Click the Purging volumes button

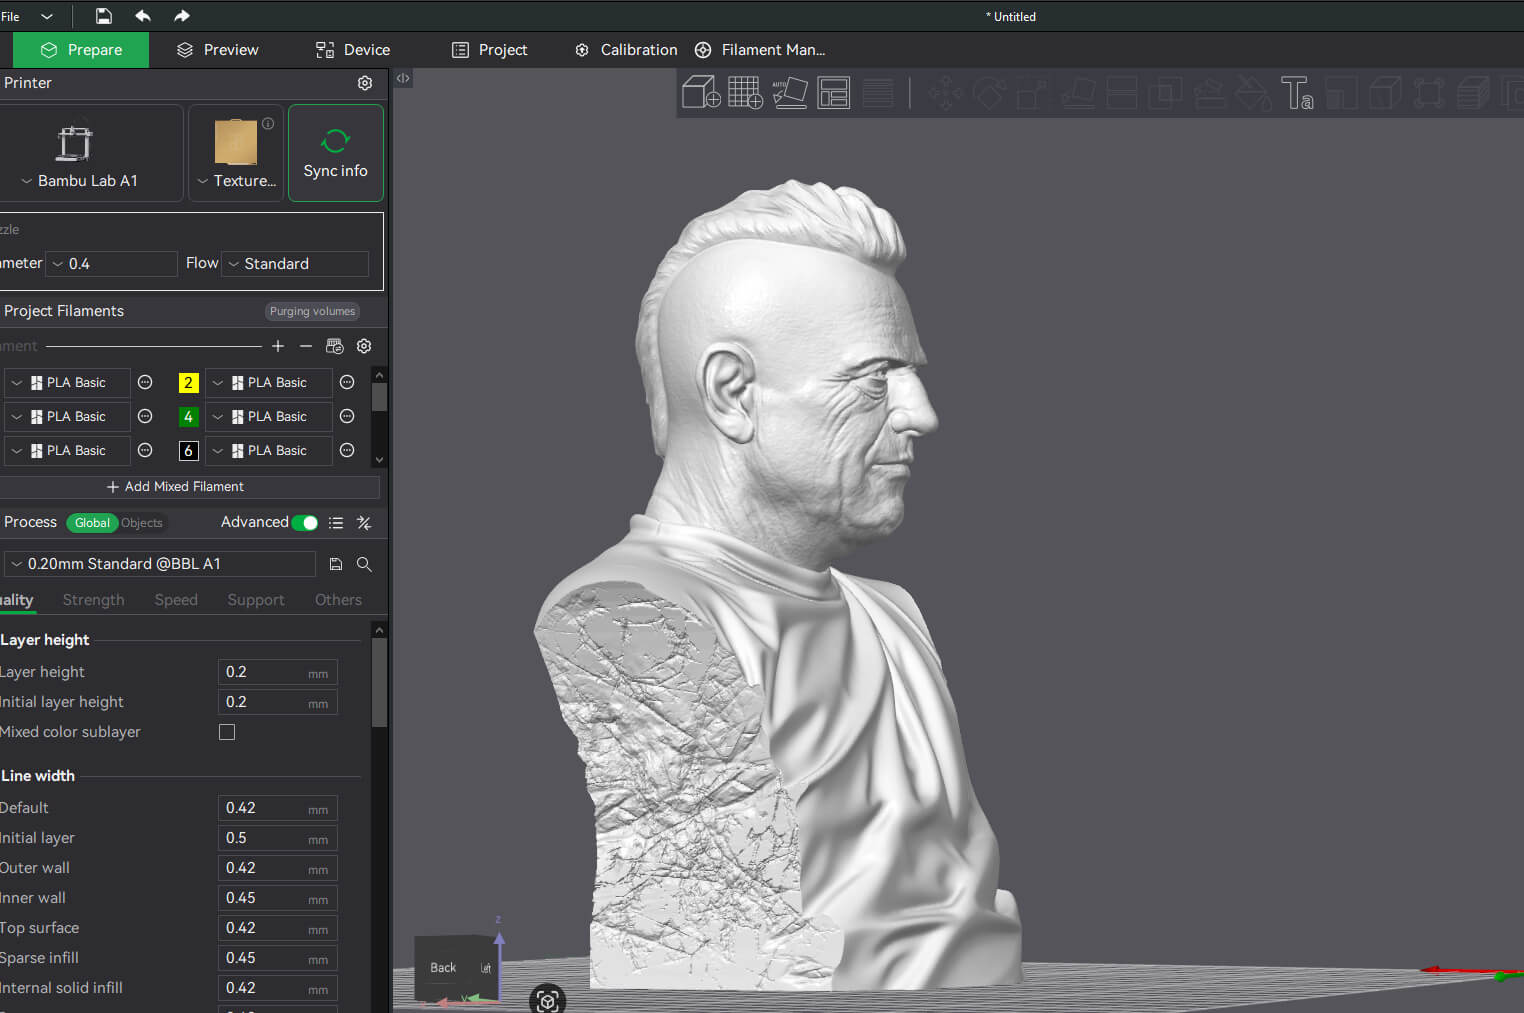pyautogui.click(x=312, y=311)
